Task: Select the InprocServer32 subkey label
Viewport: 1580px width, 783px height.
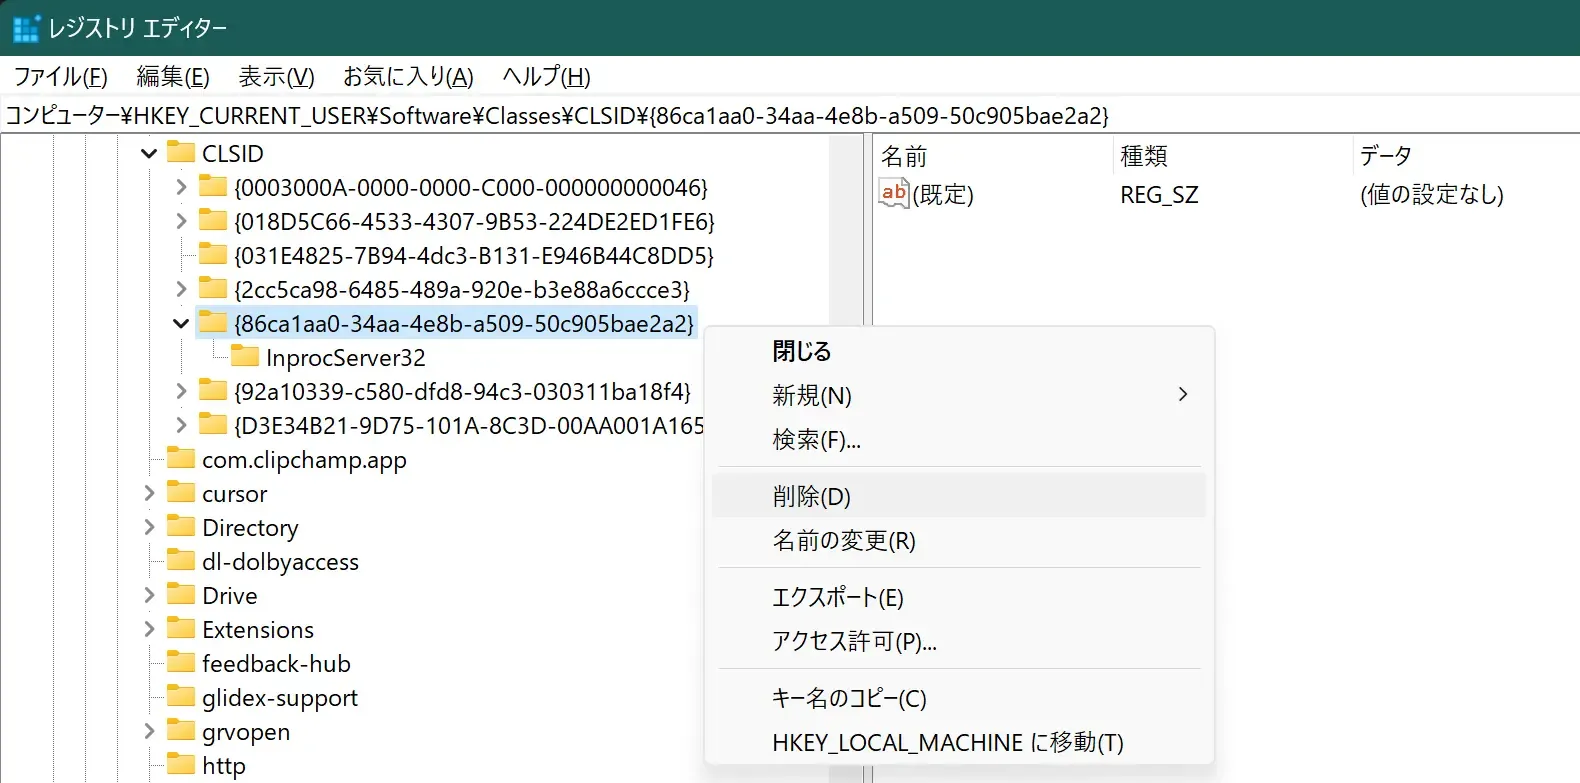Action: (x=345, y=357)
